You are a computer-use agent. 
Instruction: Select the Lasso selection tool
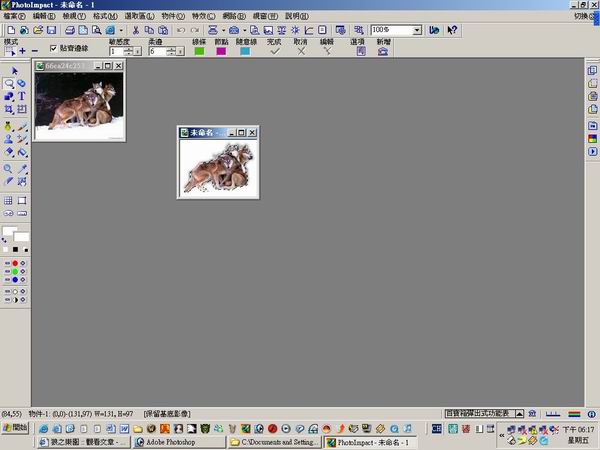pos(8,83)
